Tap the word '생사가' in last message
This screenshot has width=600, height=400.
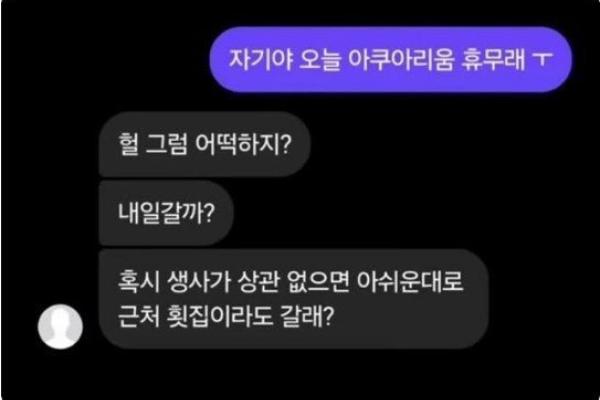[x=199, y=281]
